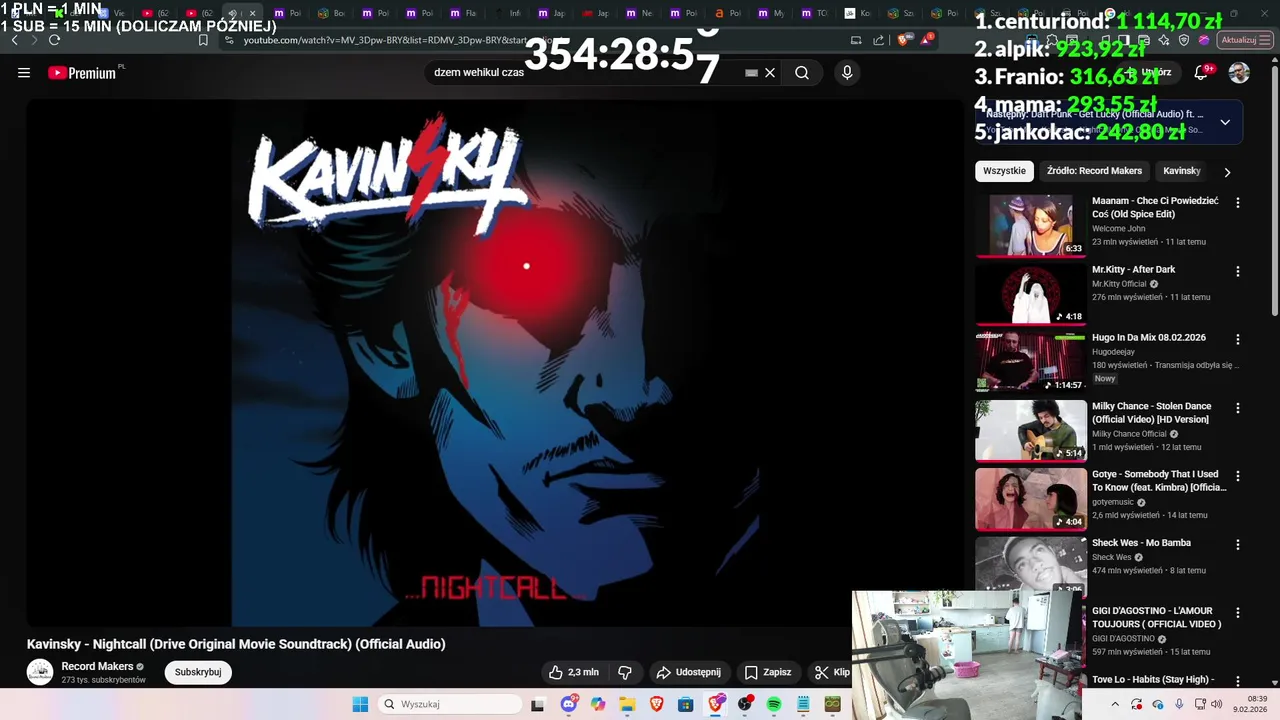Expand the Mix playlist panel chevron
The width and height of the screenshot is (1280, 720).
1225,122
